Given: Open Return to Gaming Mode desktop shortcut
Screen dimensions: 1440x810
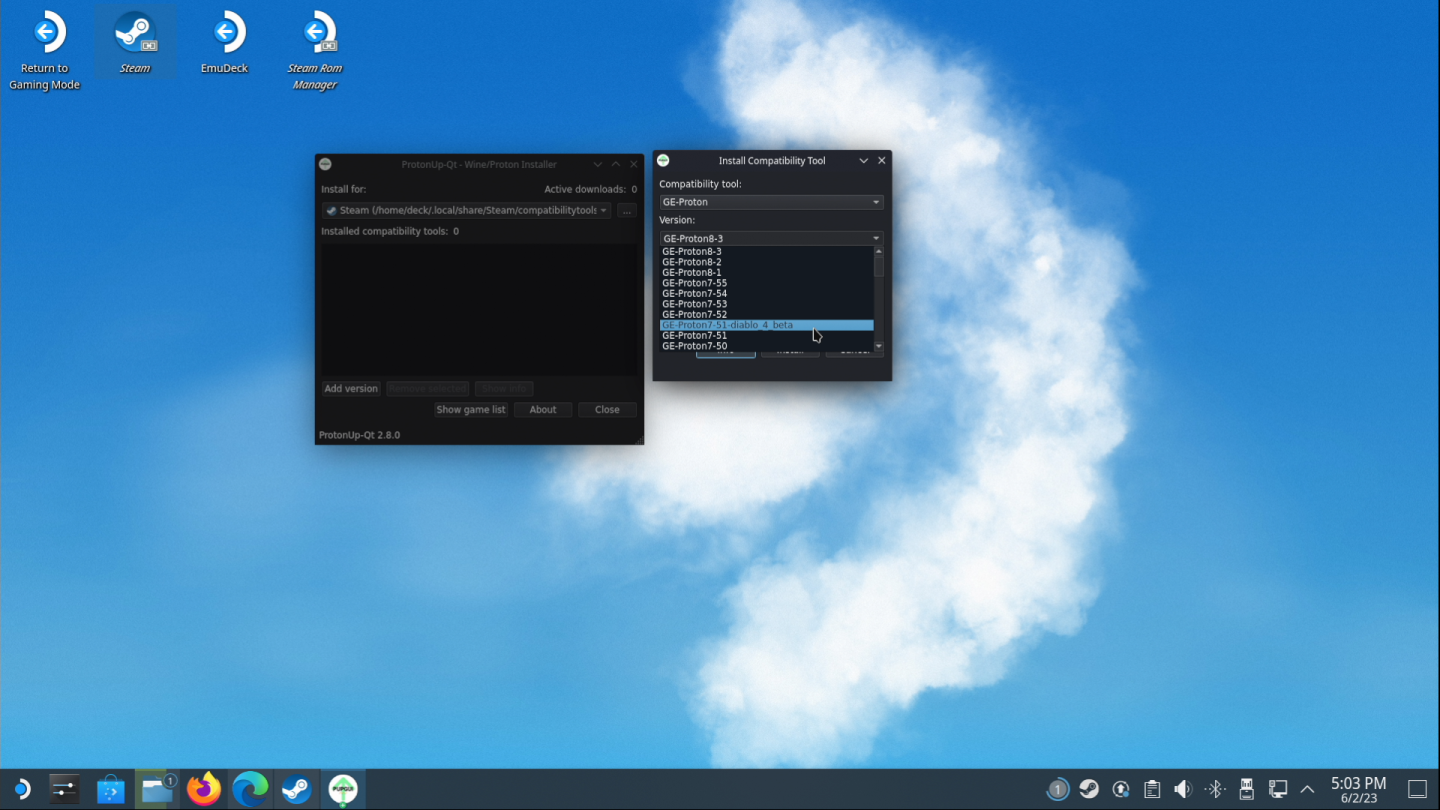Looking at the screenshot, I should (x=44, y=51).
